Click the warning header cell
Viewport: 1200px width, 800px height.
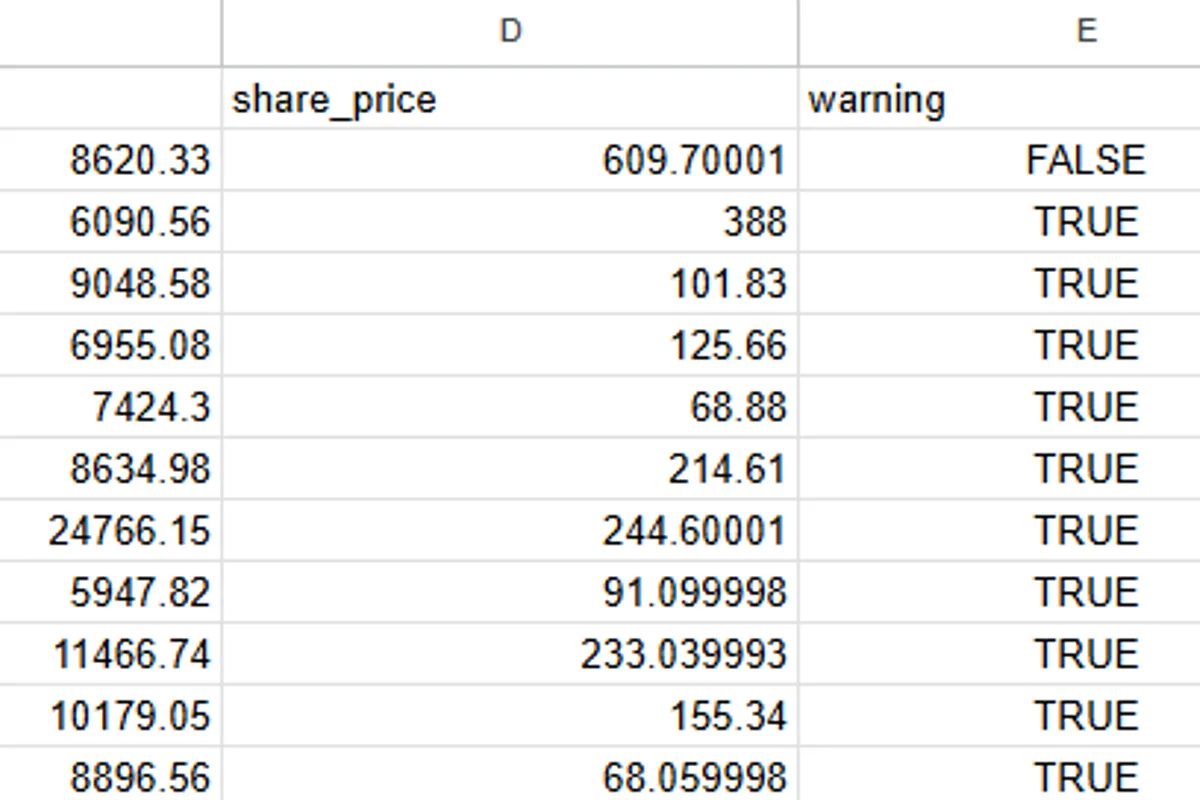tap(1000, 99)
